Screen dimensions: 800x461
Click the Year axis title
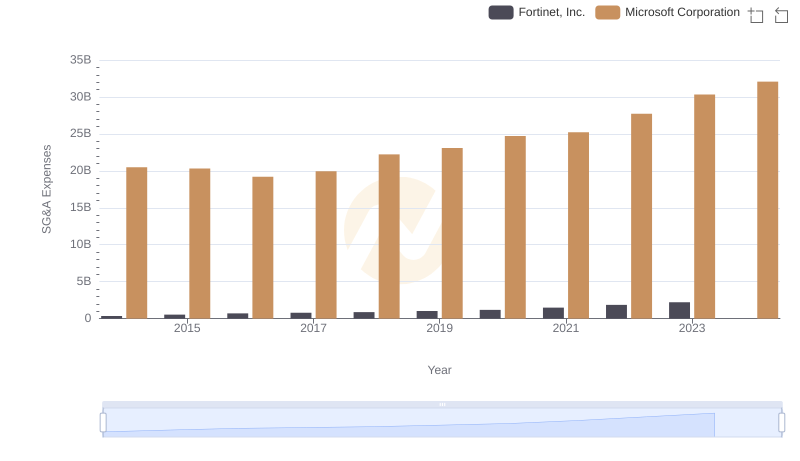point(439,370)
